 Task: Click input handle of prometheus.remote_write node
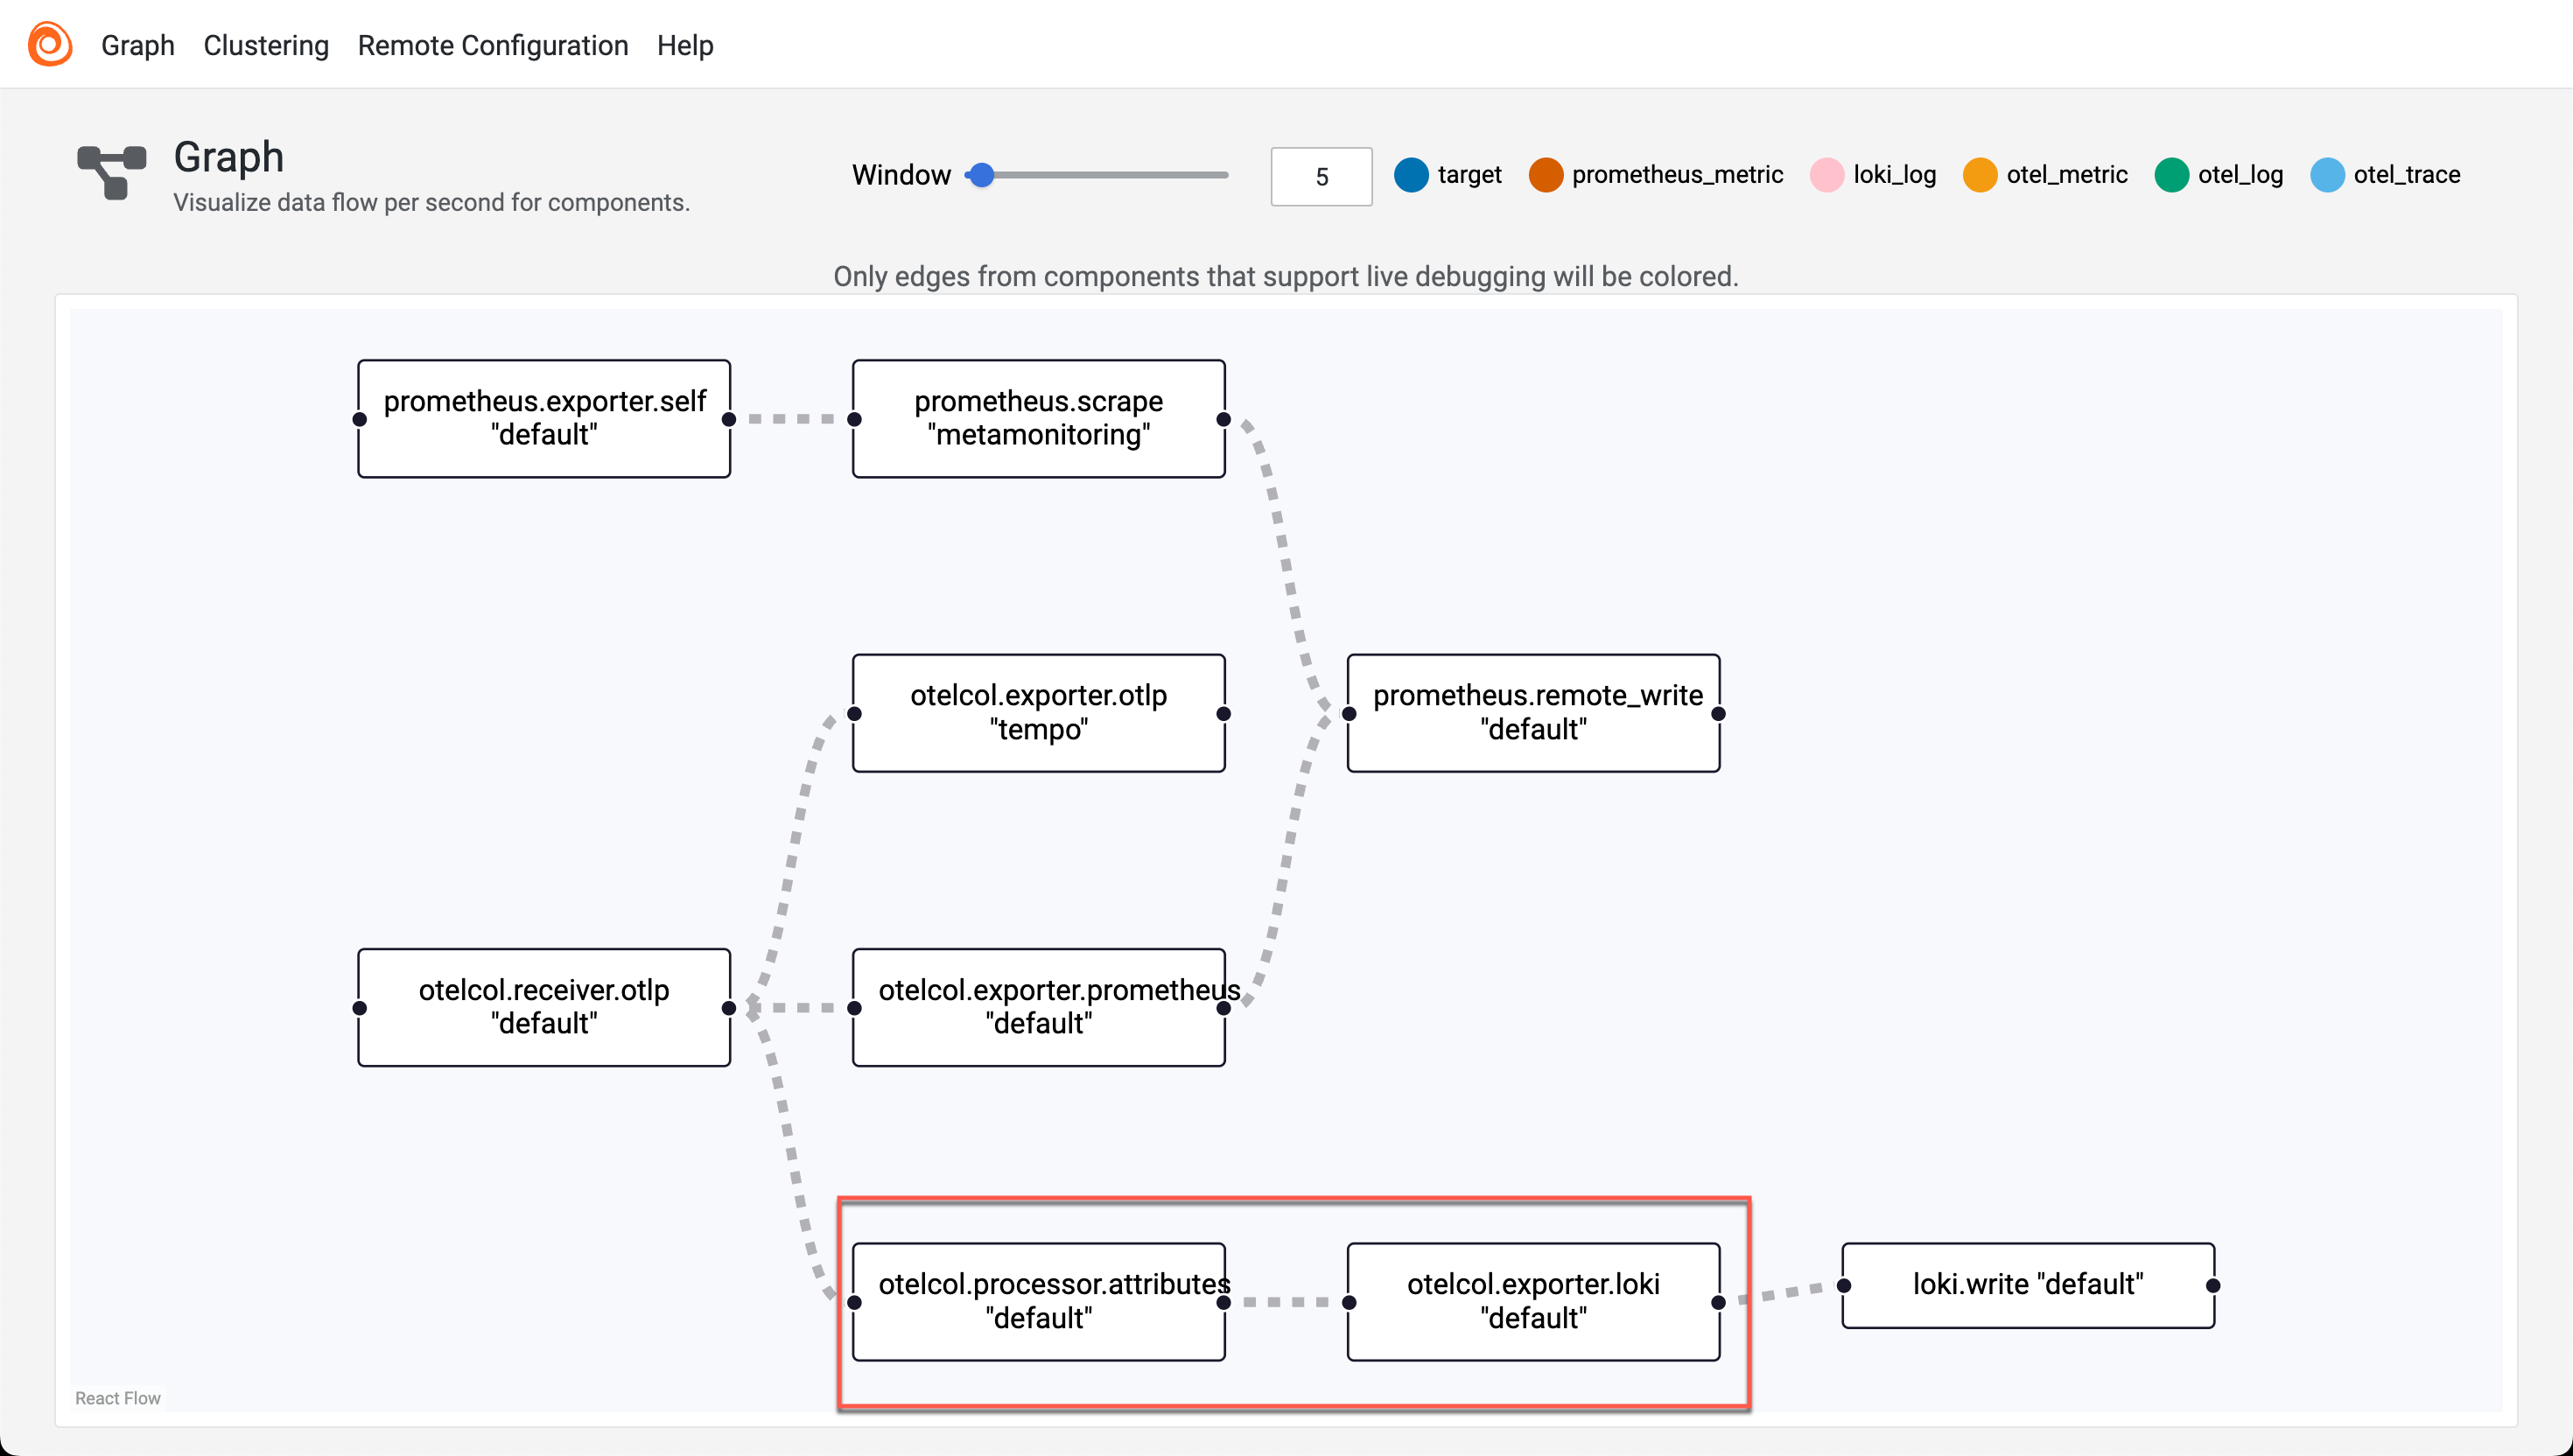click(1349, 713)
